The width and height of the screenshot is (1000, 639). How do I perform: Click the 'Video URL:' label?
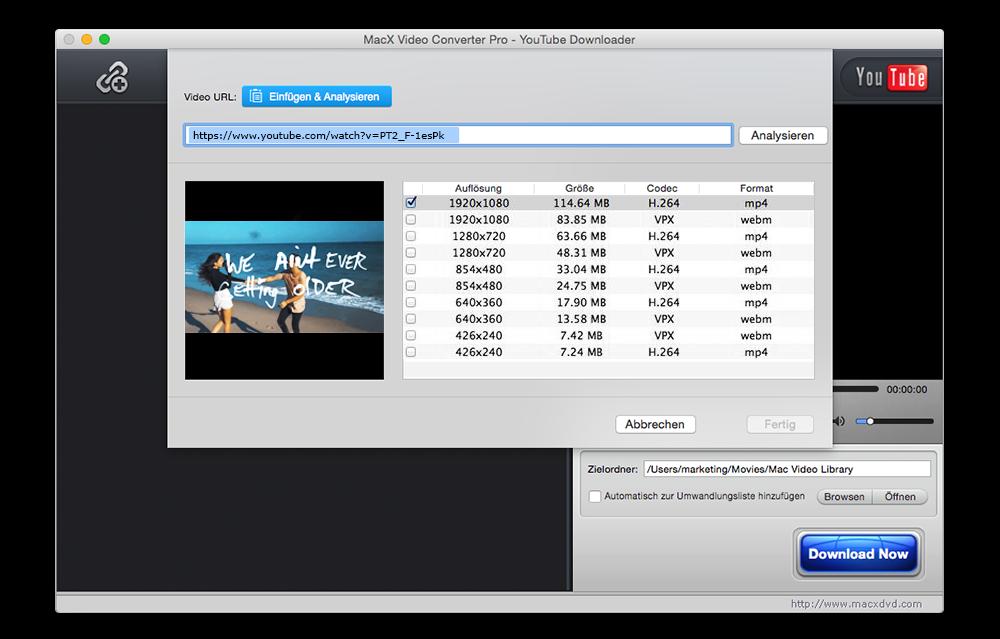(x=210, y=97)
